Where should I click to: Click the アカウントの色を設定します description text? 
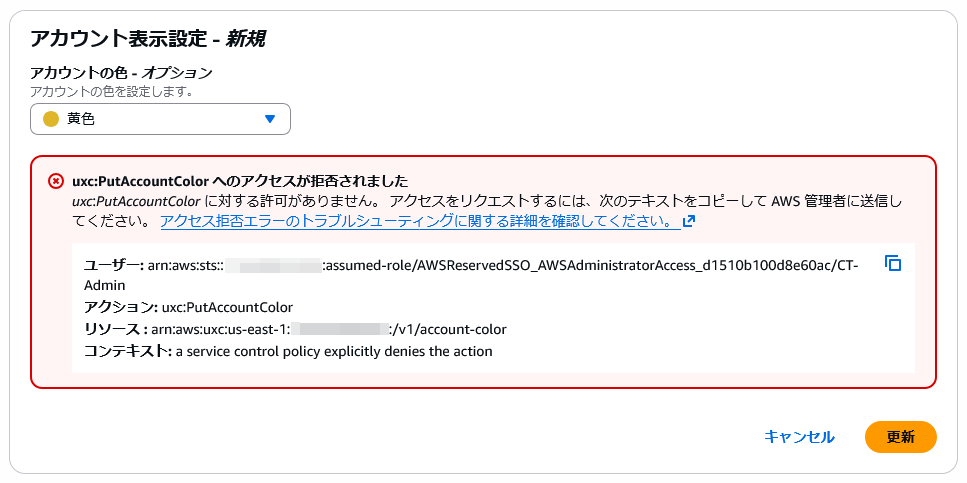tap(111, 91)
